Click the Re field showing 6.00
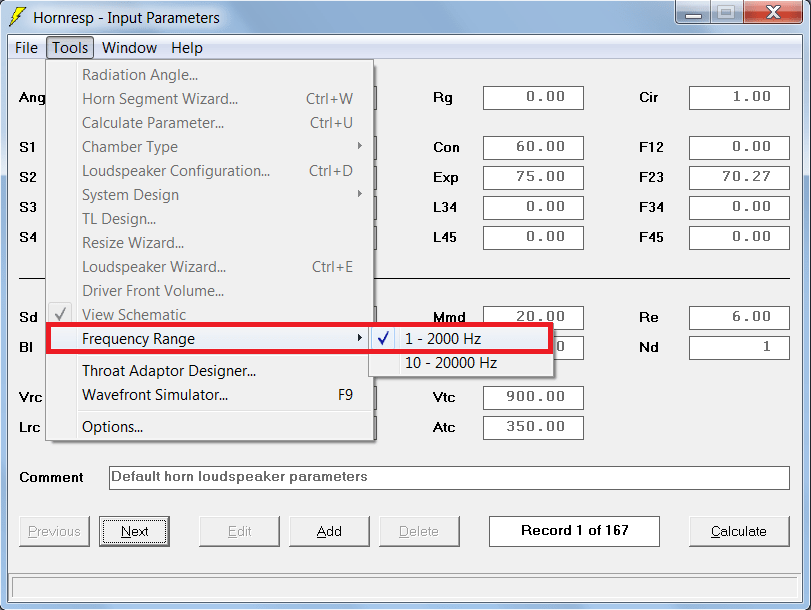Image resolution: width=811 pixels, height=610 pixels. click(x=739, y=317)
